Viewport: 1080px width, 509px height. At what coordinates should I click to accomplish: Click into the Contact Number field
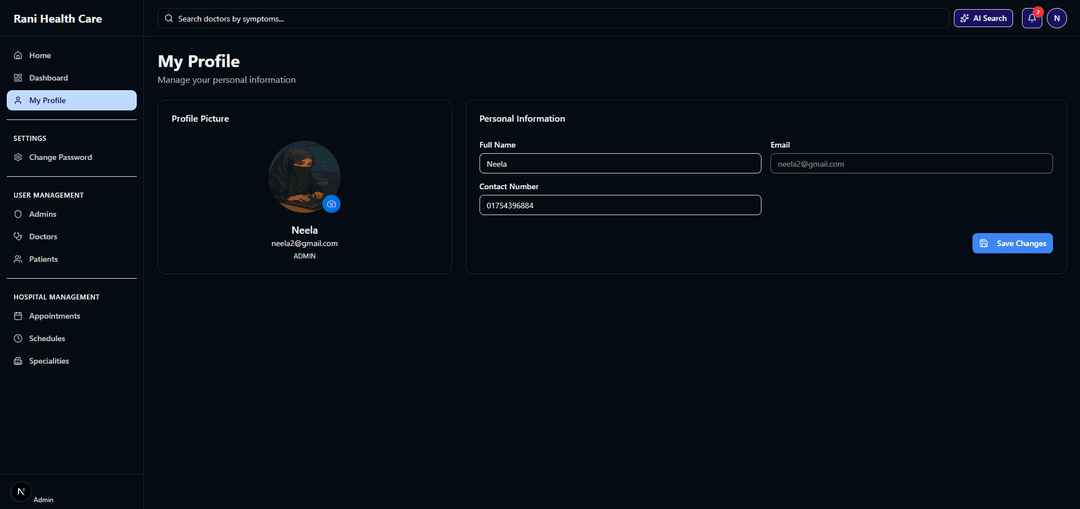tap(620, 205)
